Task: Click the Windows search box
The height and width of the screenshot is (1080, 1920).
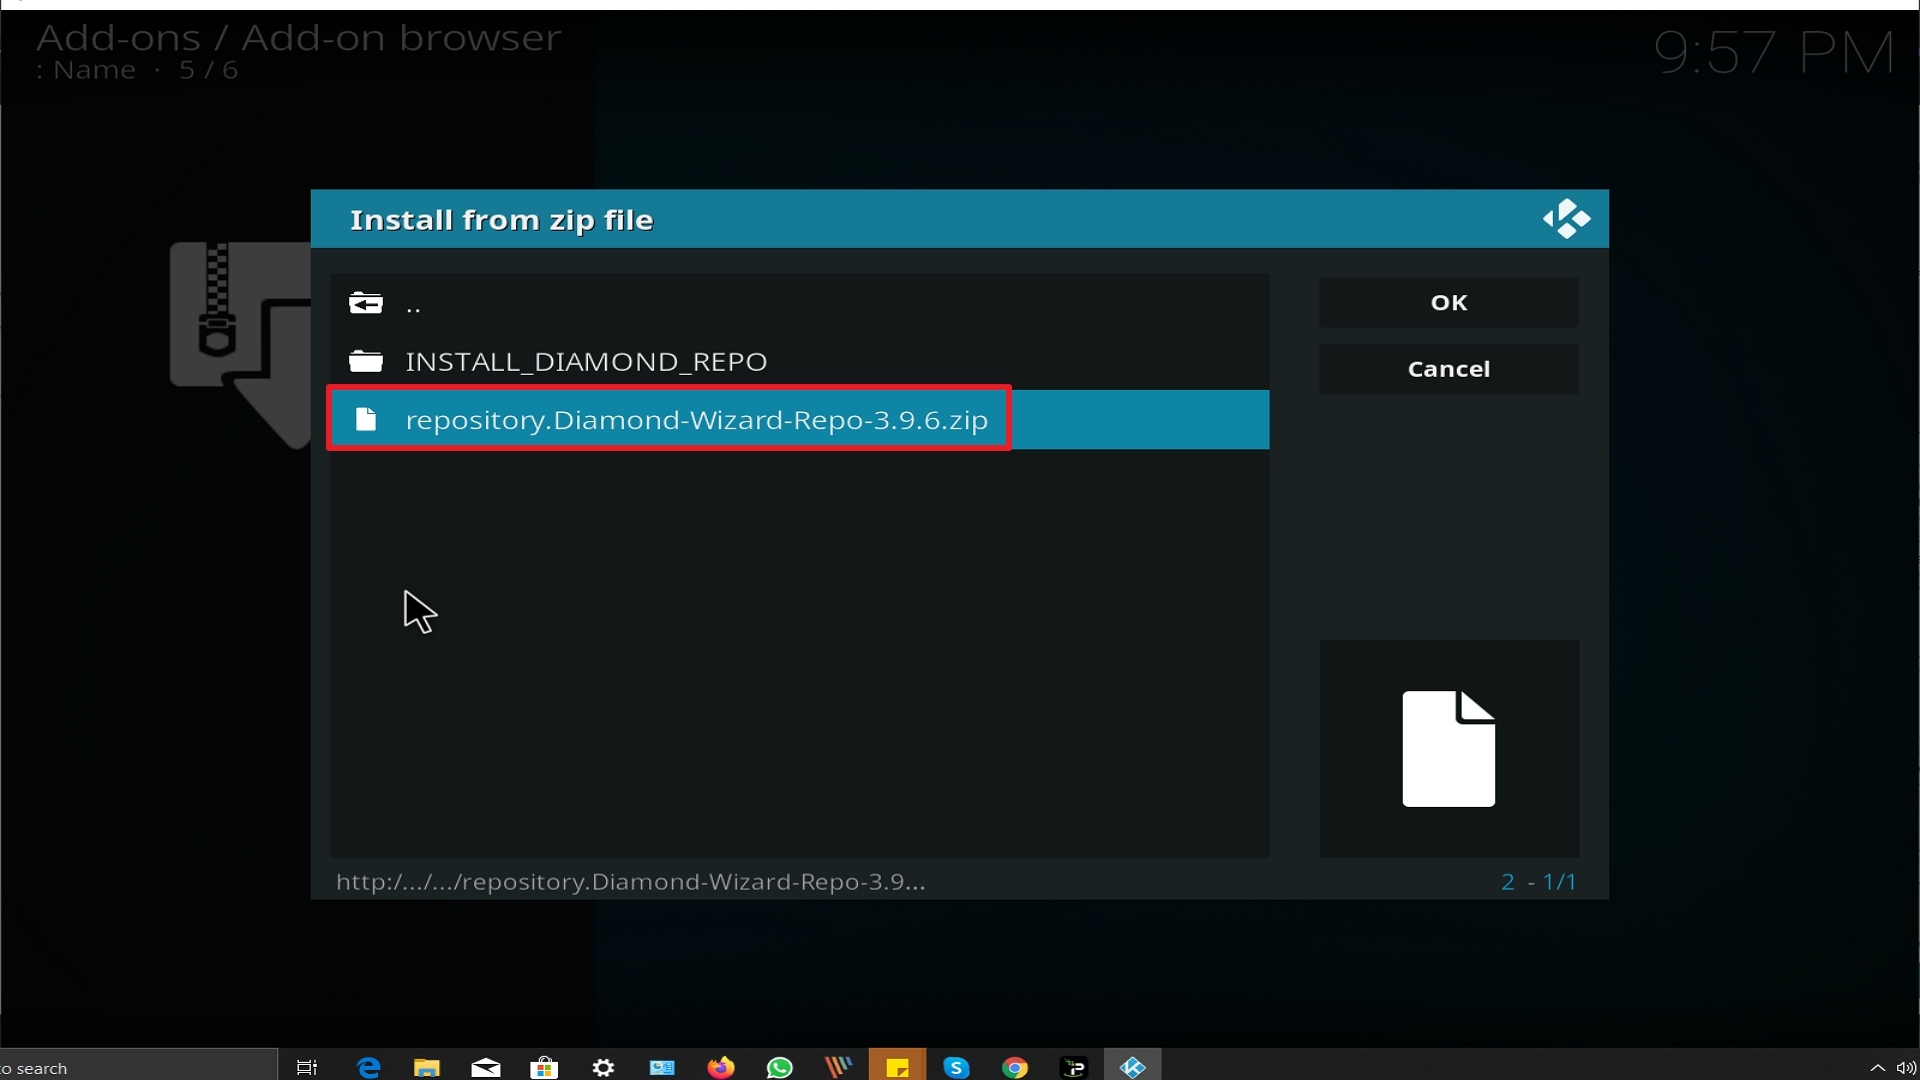Action: click(138, 1067)
